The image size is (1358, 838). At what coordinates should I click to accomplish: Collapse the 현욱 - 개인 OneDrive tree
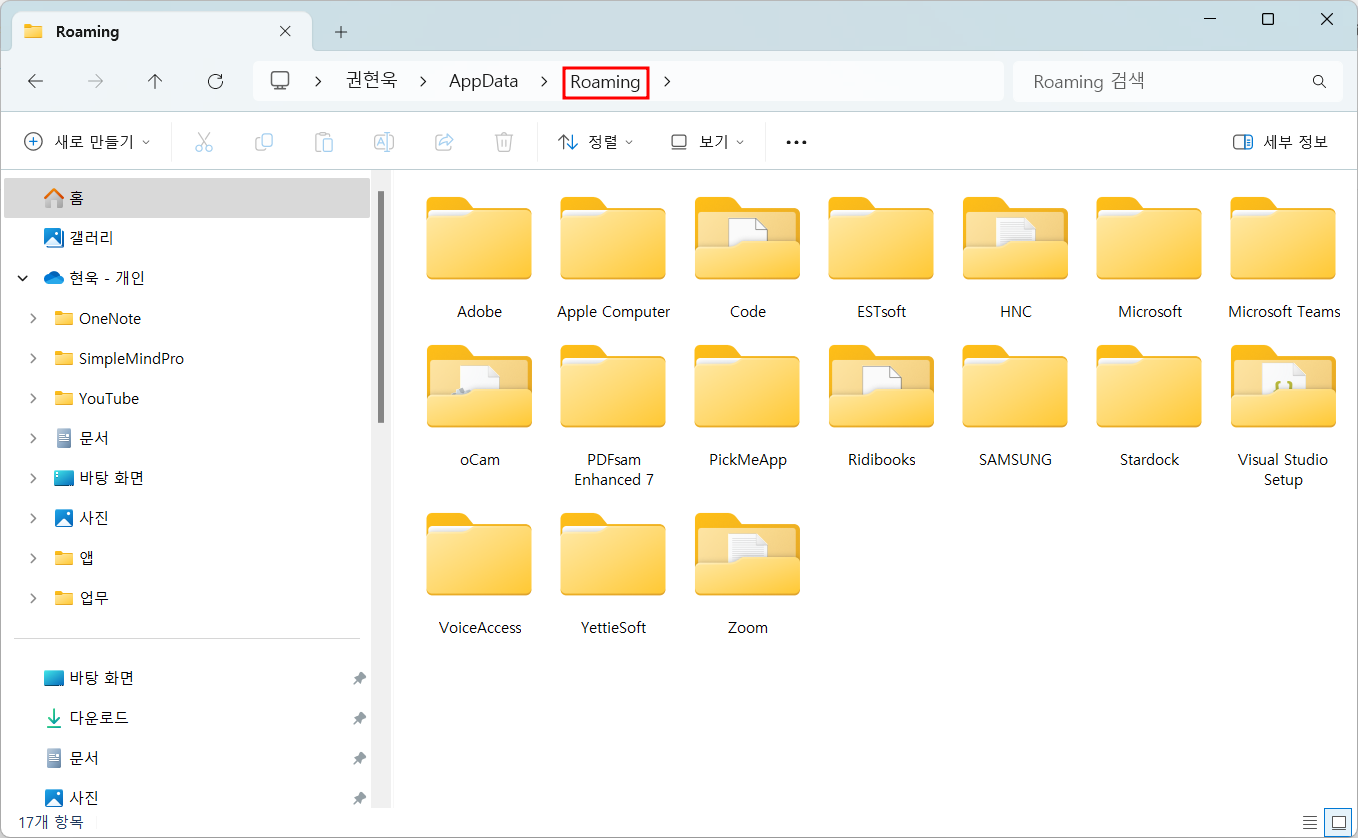(x=23, y=279)
